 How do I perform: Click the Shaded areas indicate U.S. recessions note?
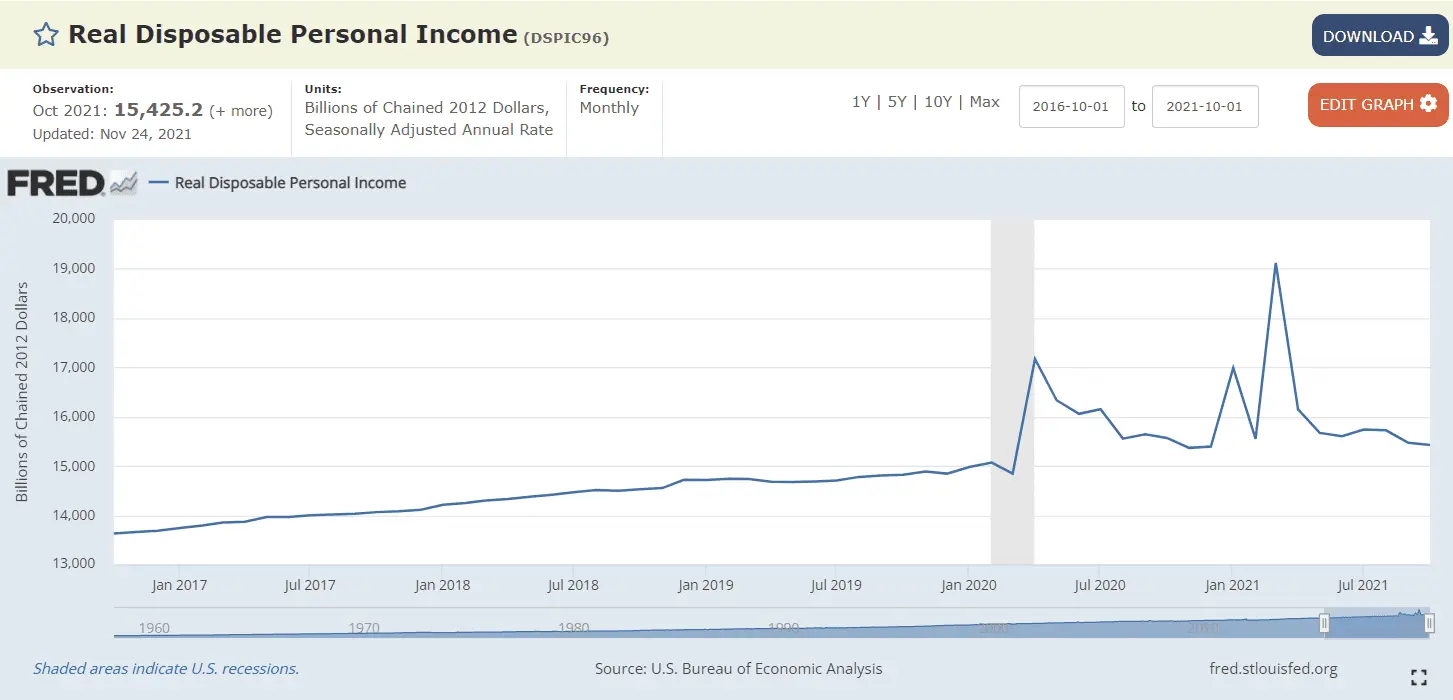coord(166,669)
